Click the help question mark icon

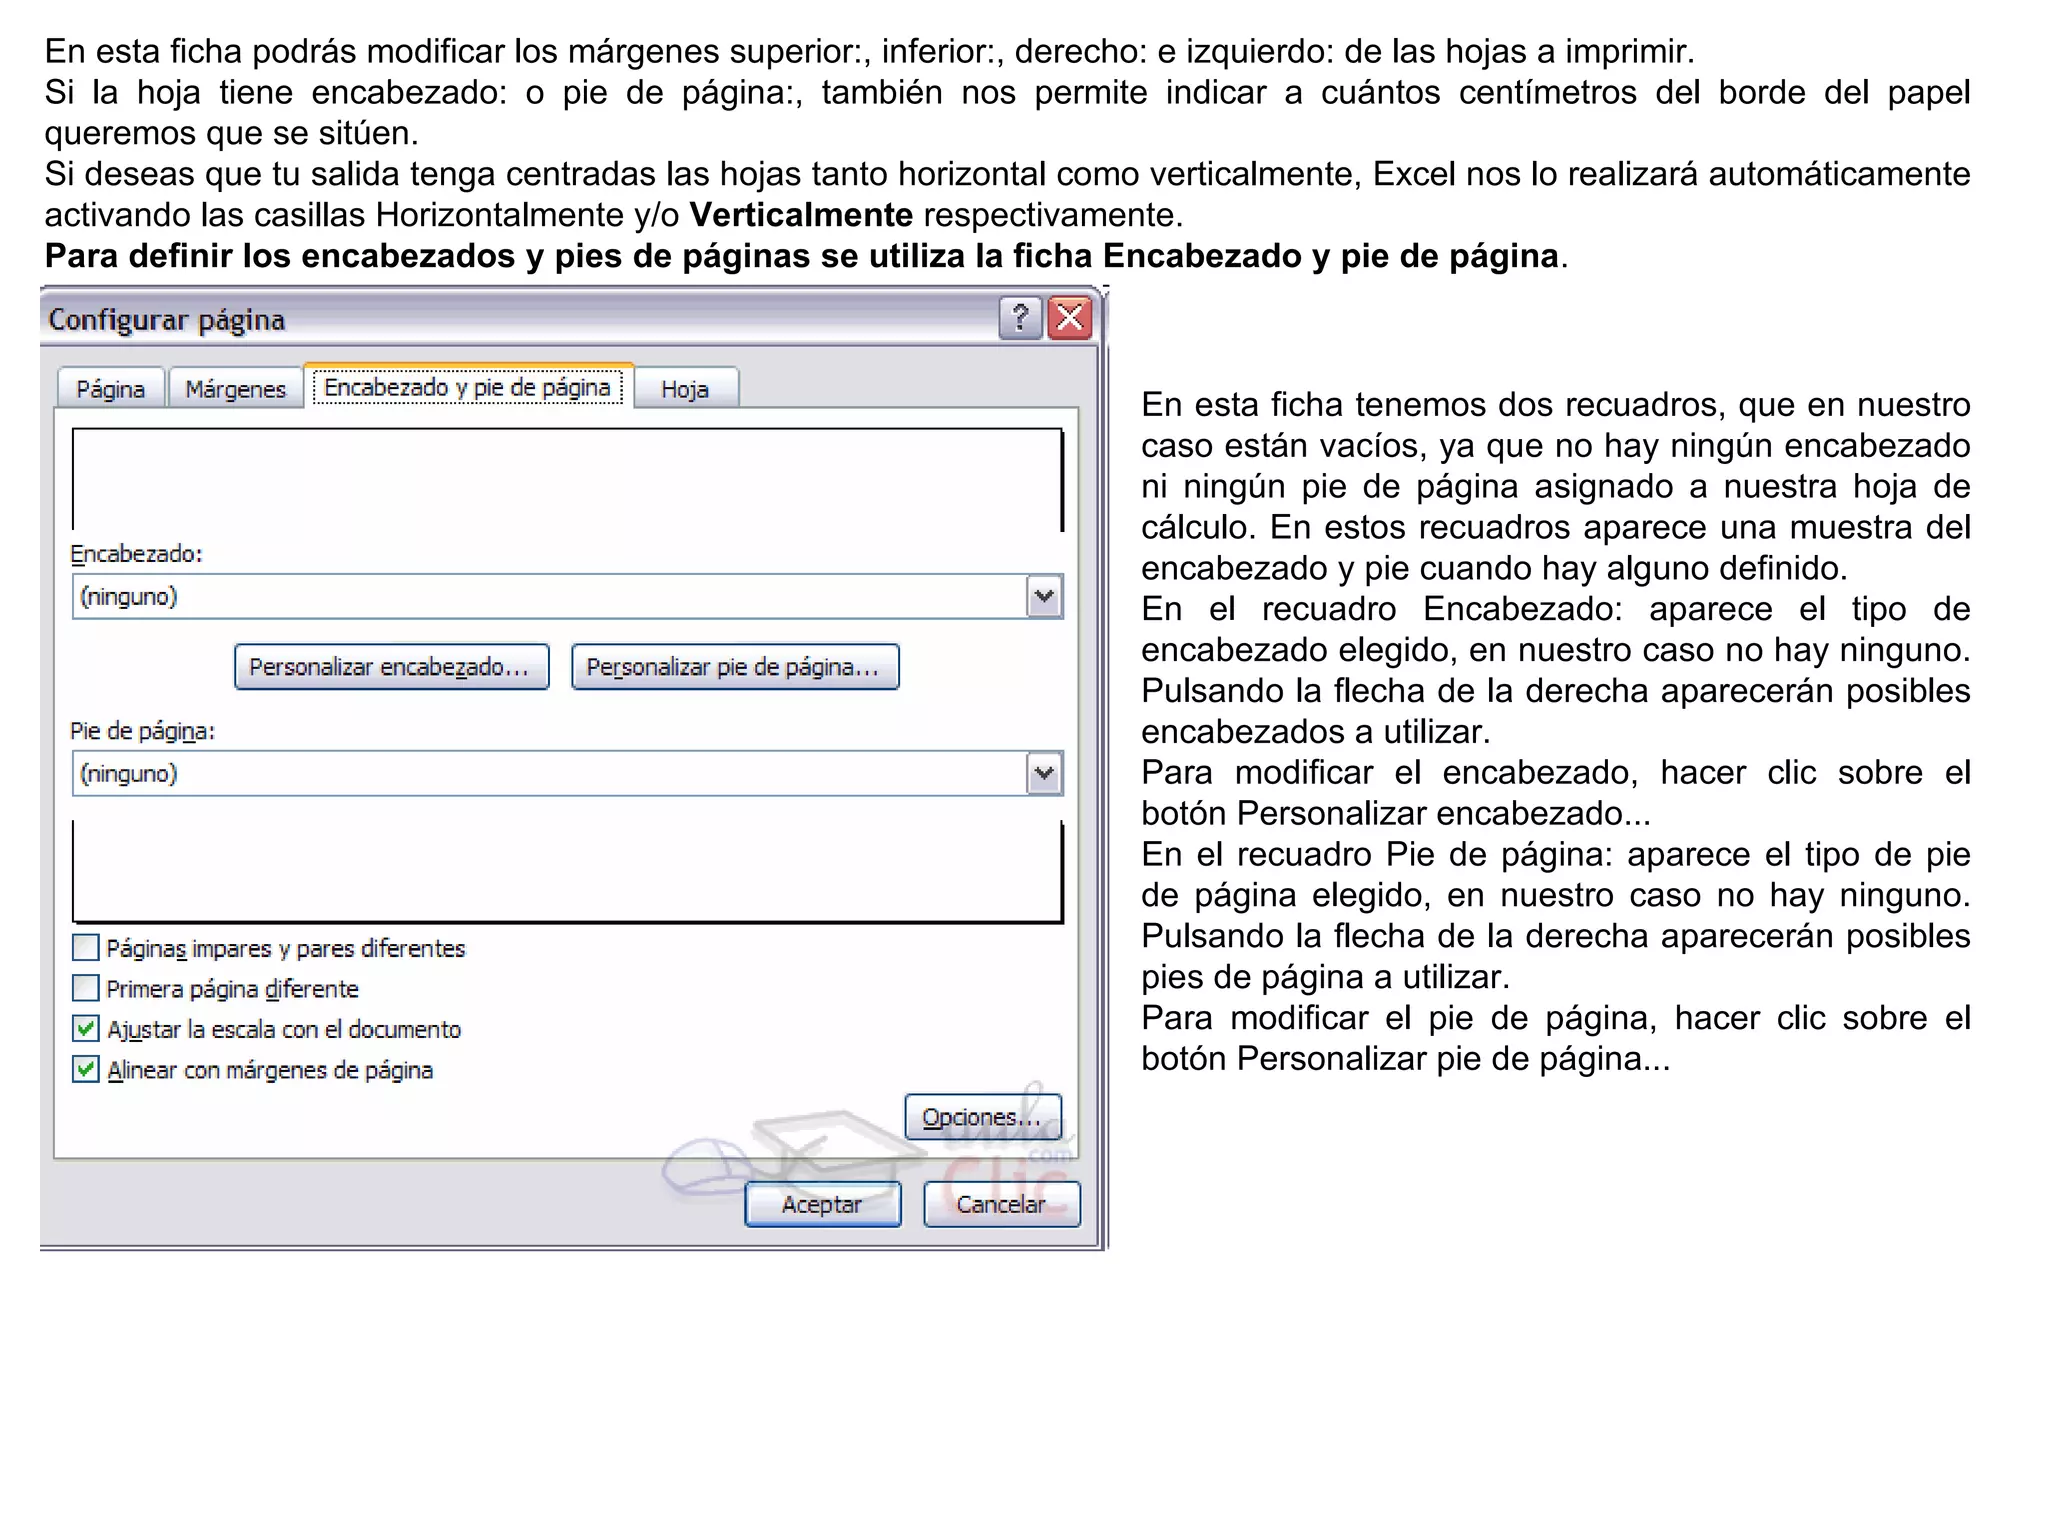(x=1020, y=319)
